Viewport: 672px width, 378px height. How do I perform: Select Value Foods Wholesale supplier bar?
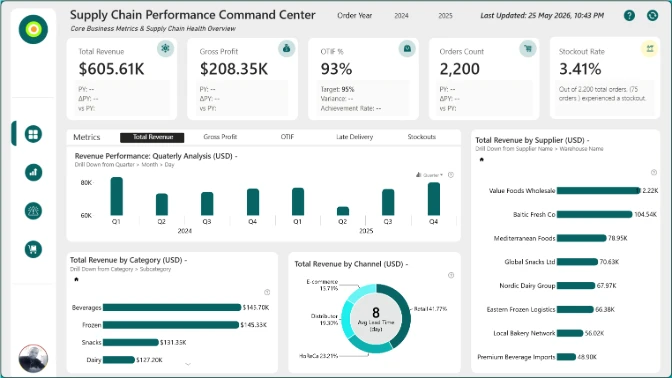point(598,190)
